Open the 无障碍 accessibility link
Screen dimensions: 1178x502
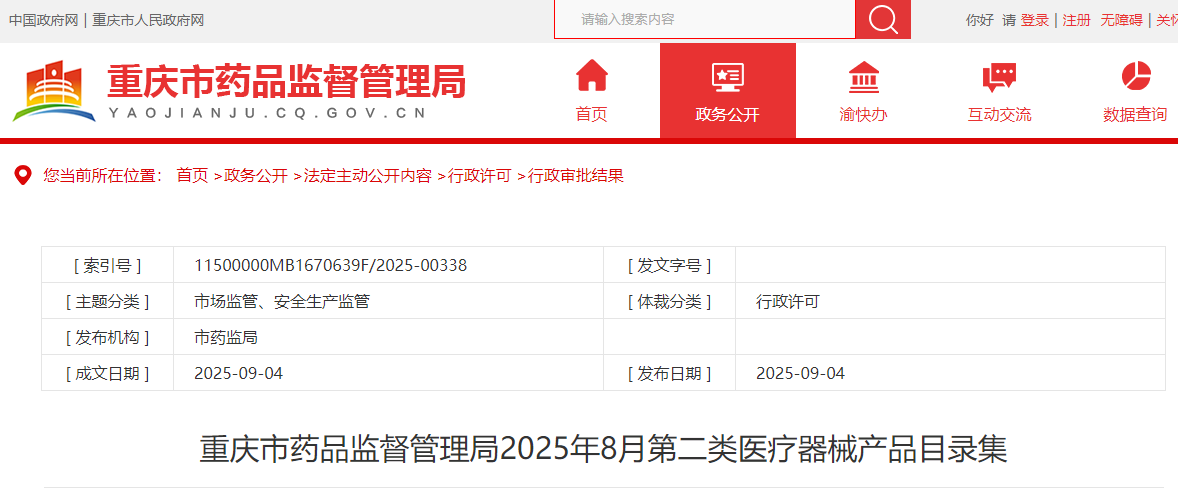pyautogui.click(x=1121, y=20)
